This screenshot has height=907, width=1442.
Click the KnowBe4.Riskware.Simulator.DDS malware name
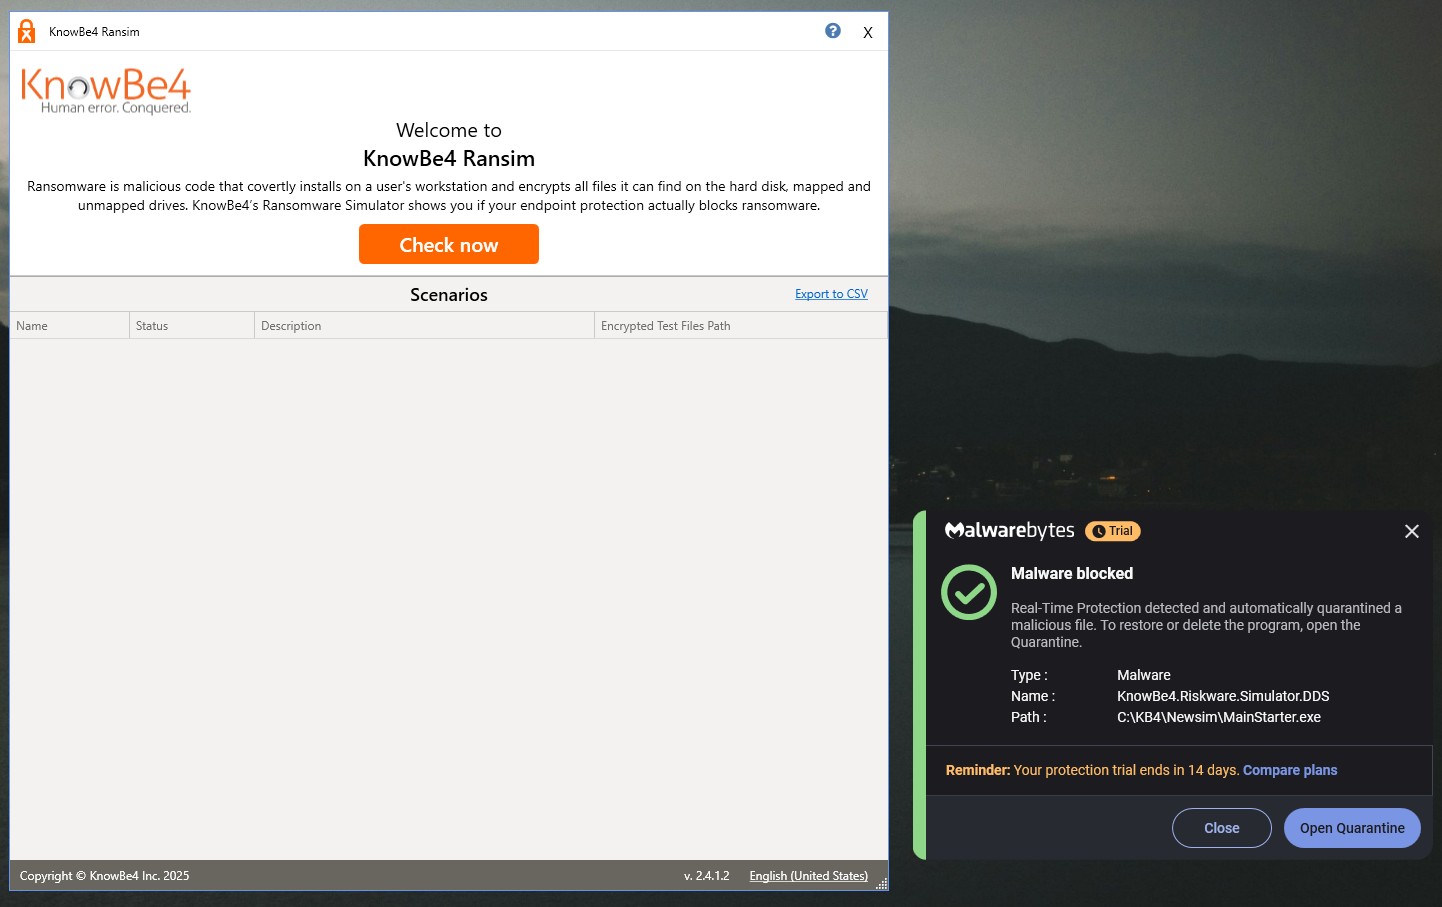(1223, 696)
